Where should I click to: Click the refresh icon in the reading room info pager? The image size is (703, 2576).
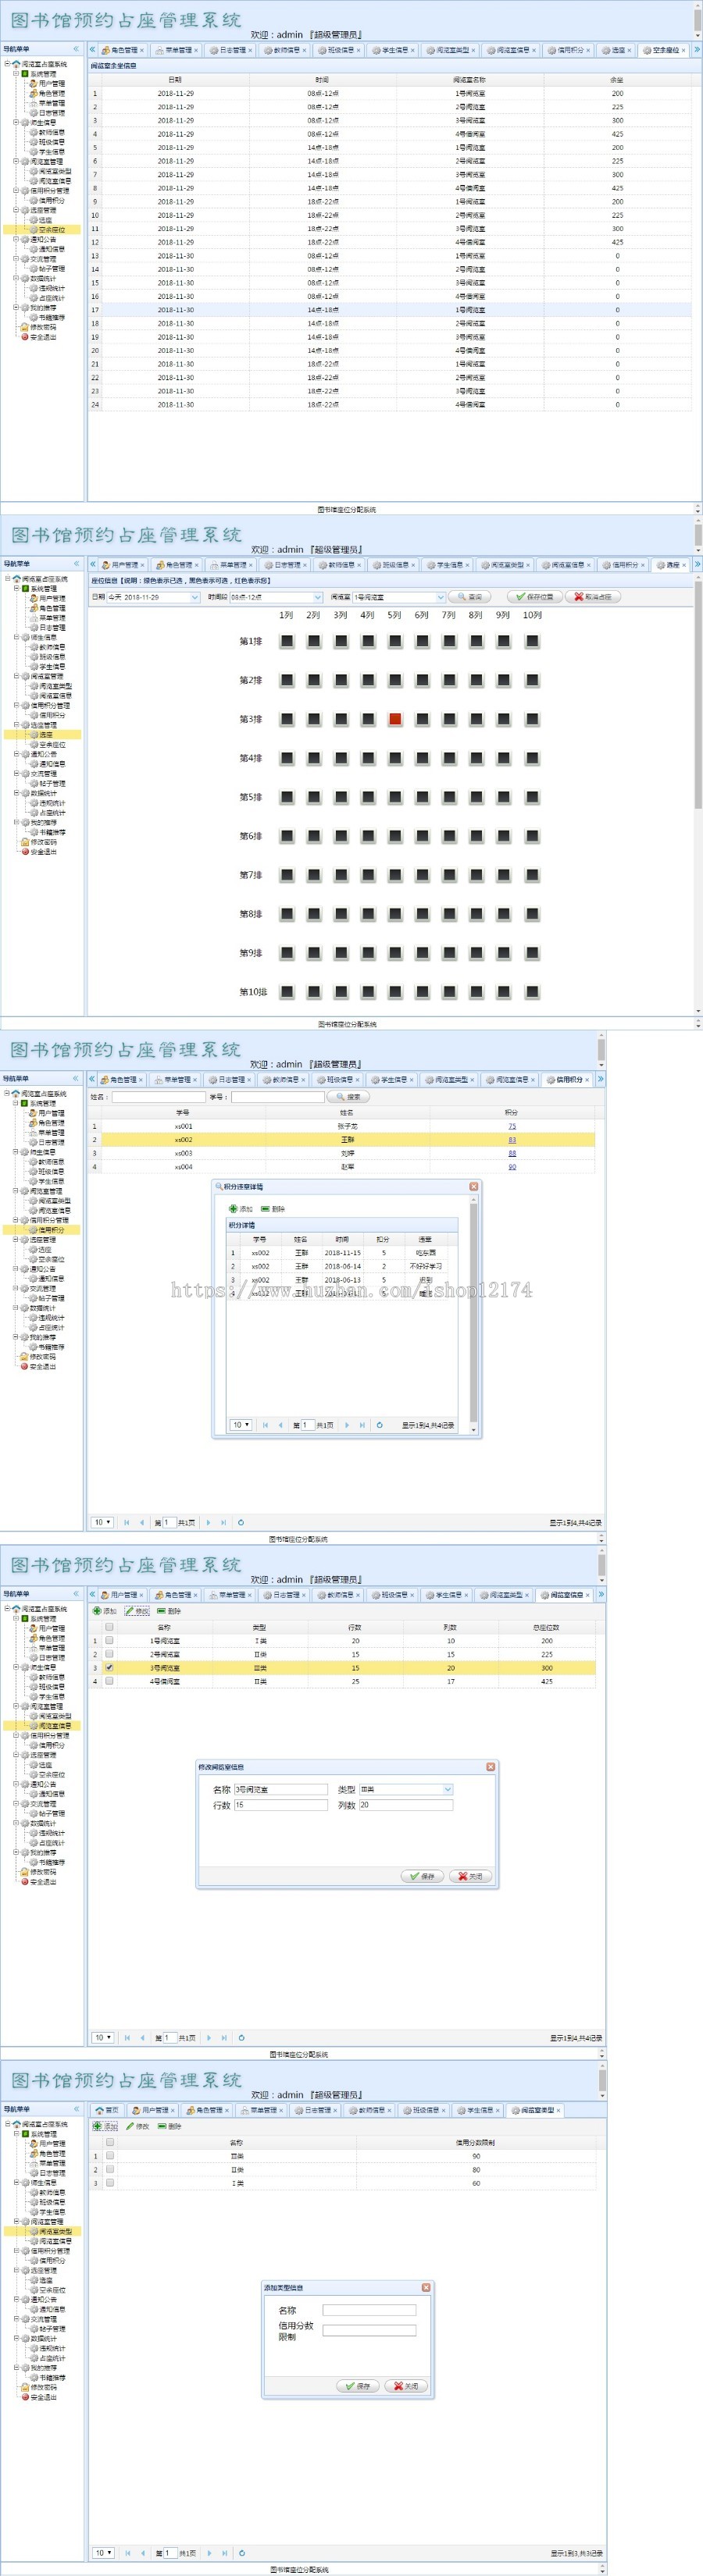[x=241, y=2037]
